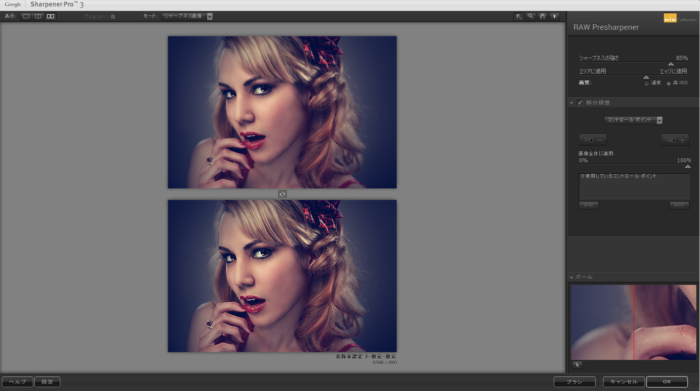Toggle background color lightbulb icon
Viewport: 700px width, 391px height.
[554, 16]
